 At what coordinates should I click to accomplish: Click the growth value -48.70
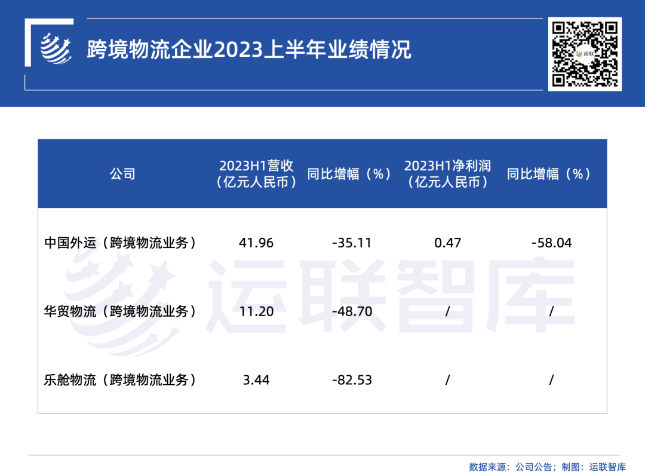(352, 311)
